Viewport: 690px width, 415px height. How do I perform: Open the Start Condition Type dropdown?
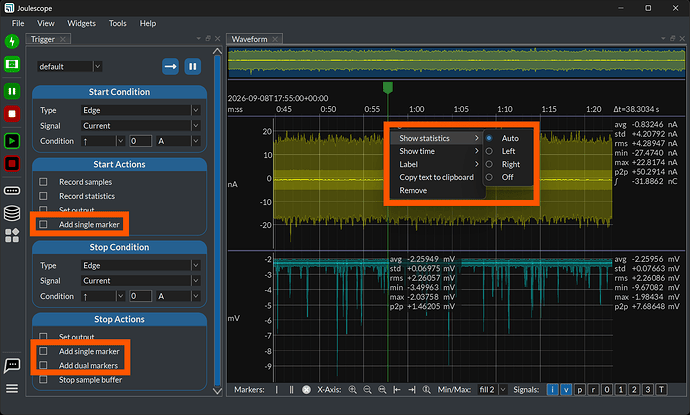140,110
